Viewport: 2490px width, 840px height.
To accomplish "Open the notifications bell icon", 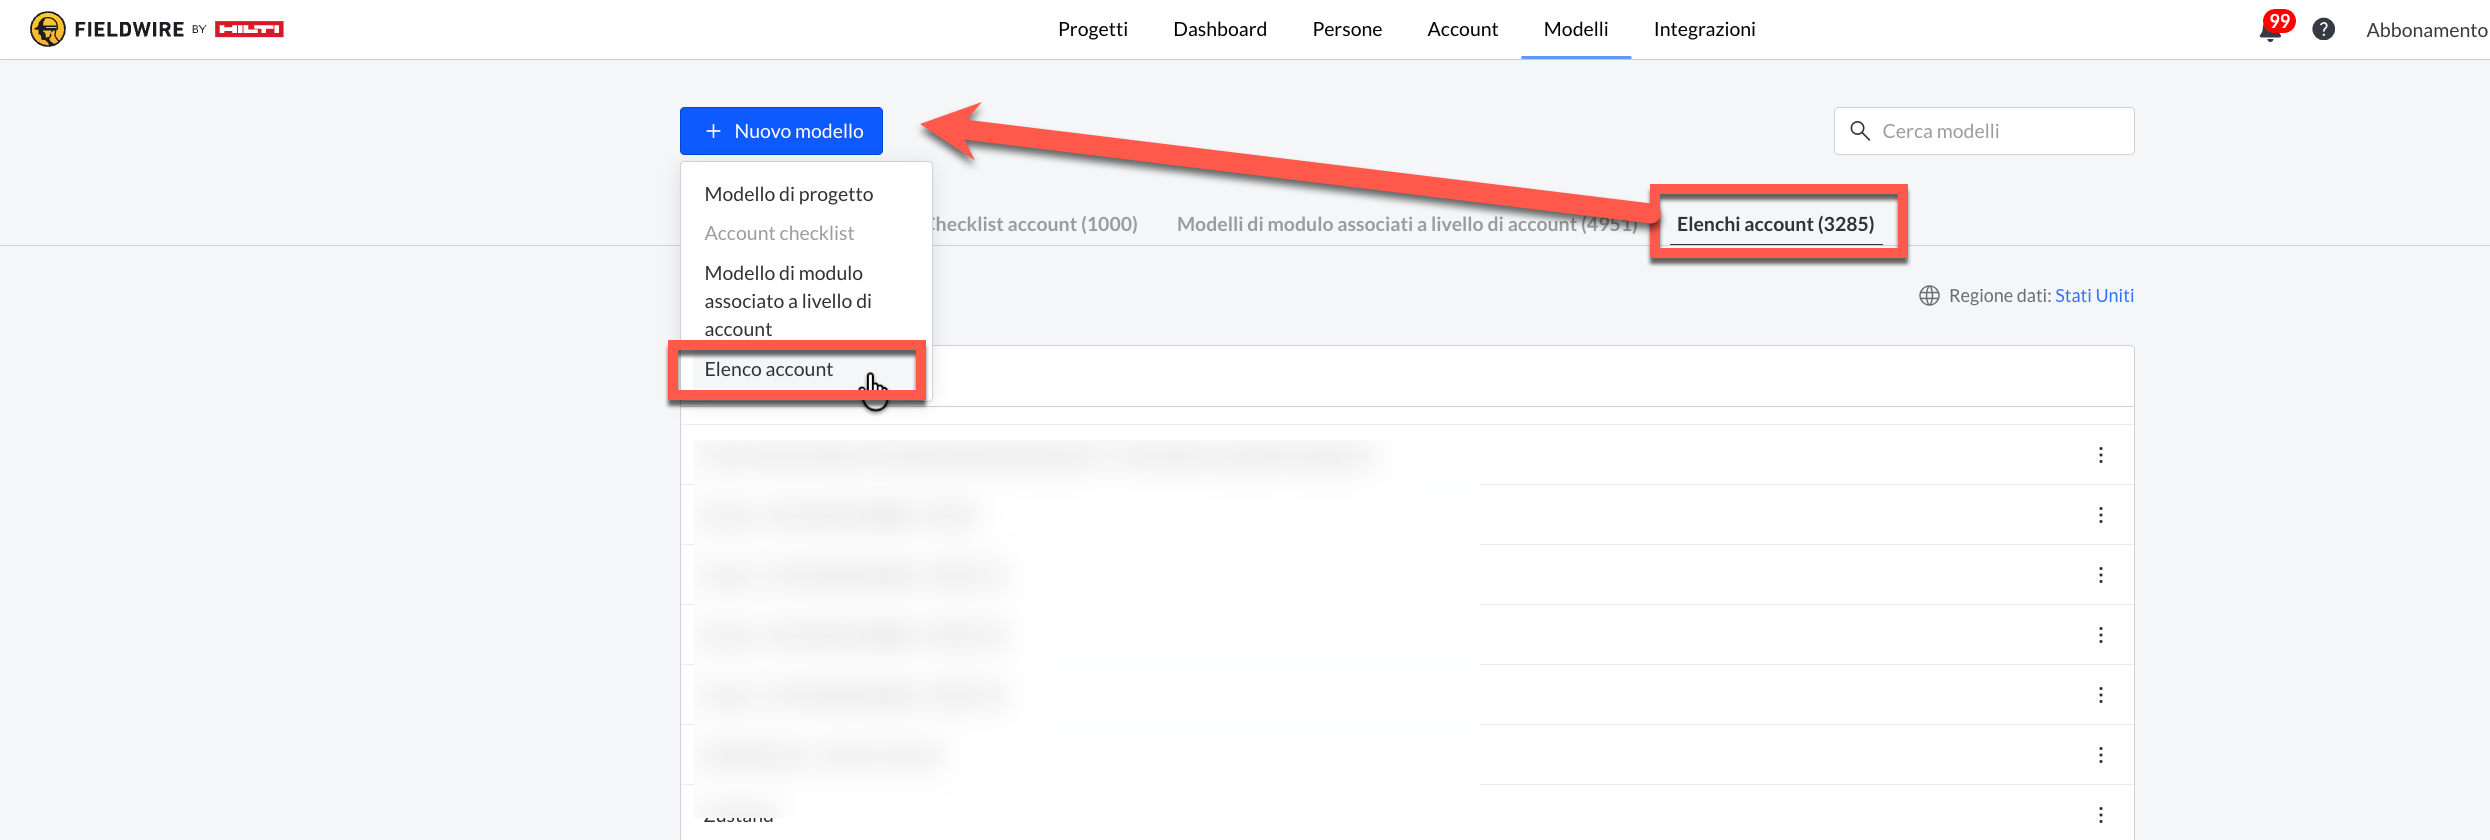I will pos(2269,31).
